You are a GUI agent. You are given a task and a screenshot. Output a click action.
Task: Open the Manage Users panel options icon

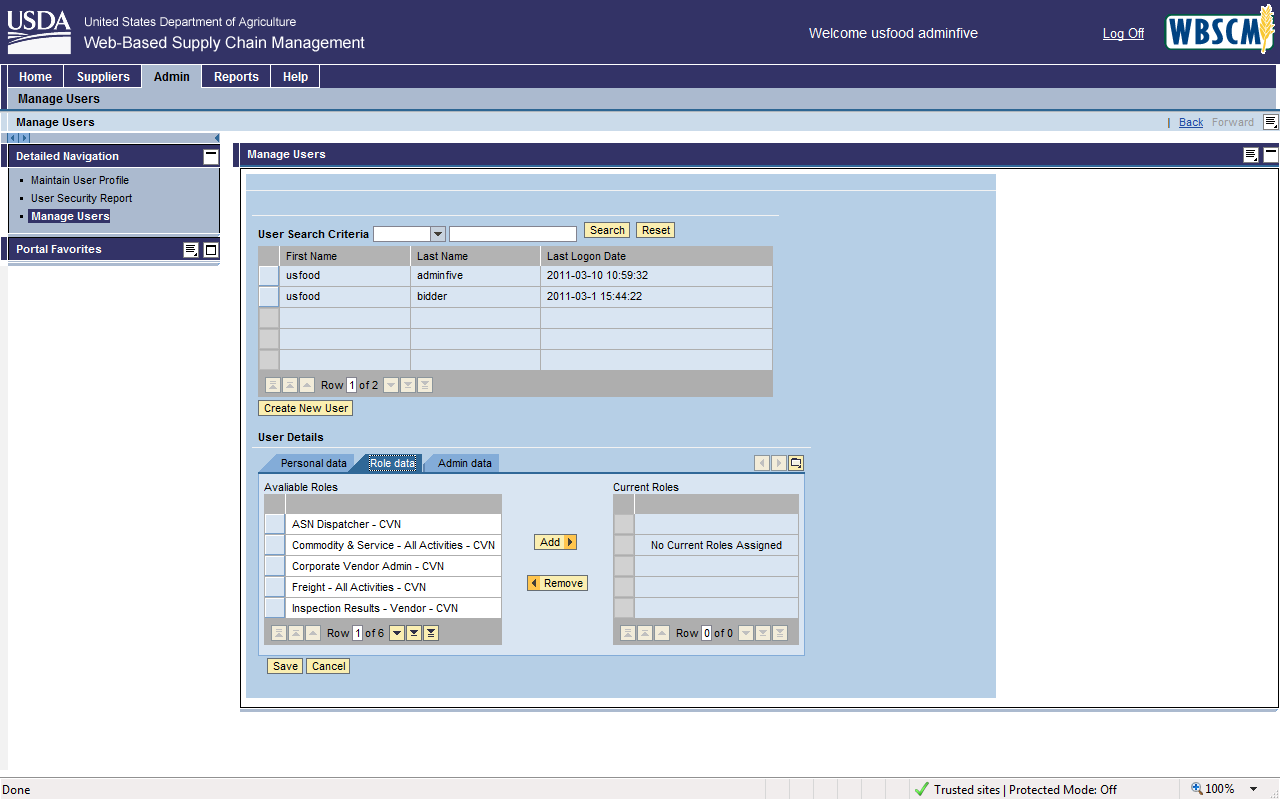1251,155
